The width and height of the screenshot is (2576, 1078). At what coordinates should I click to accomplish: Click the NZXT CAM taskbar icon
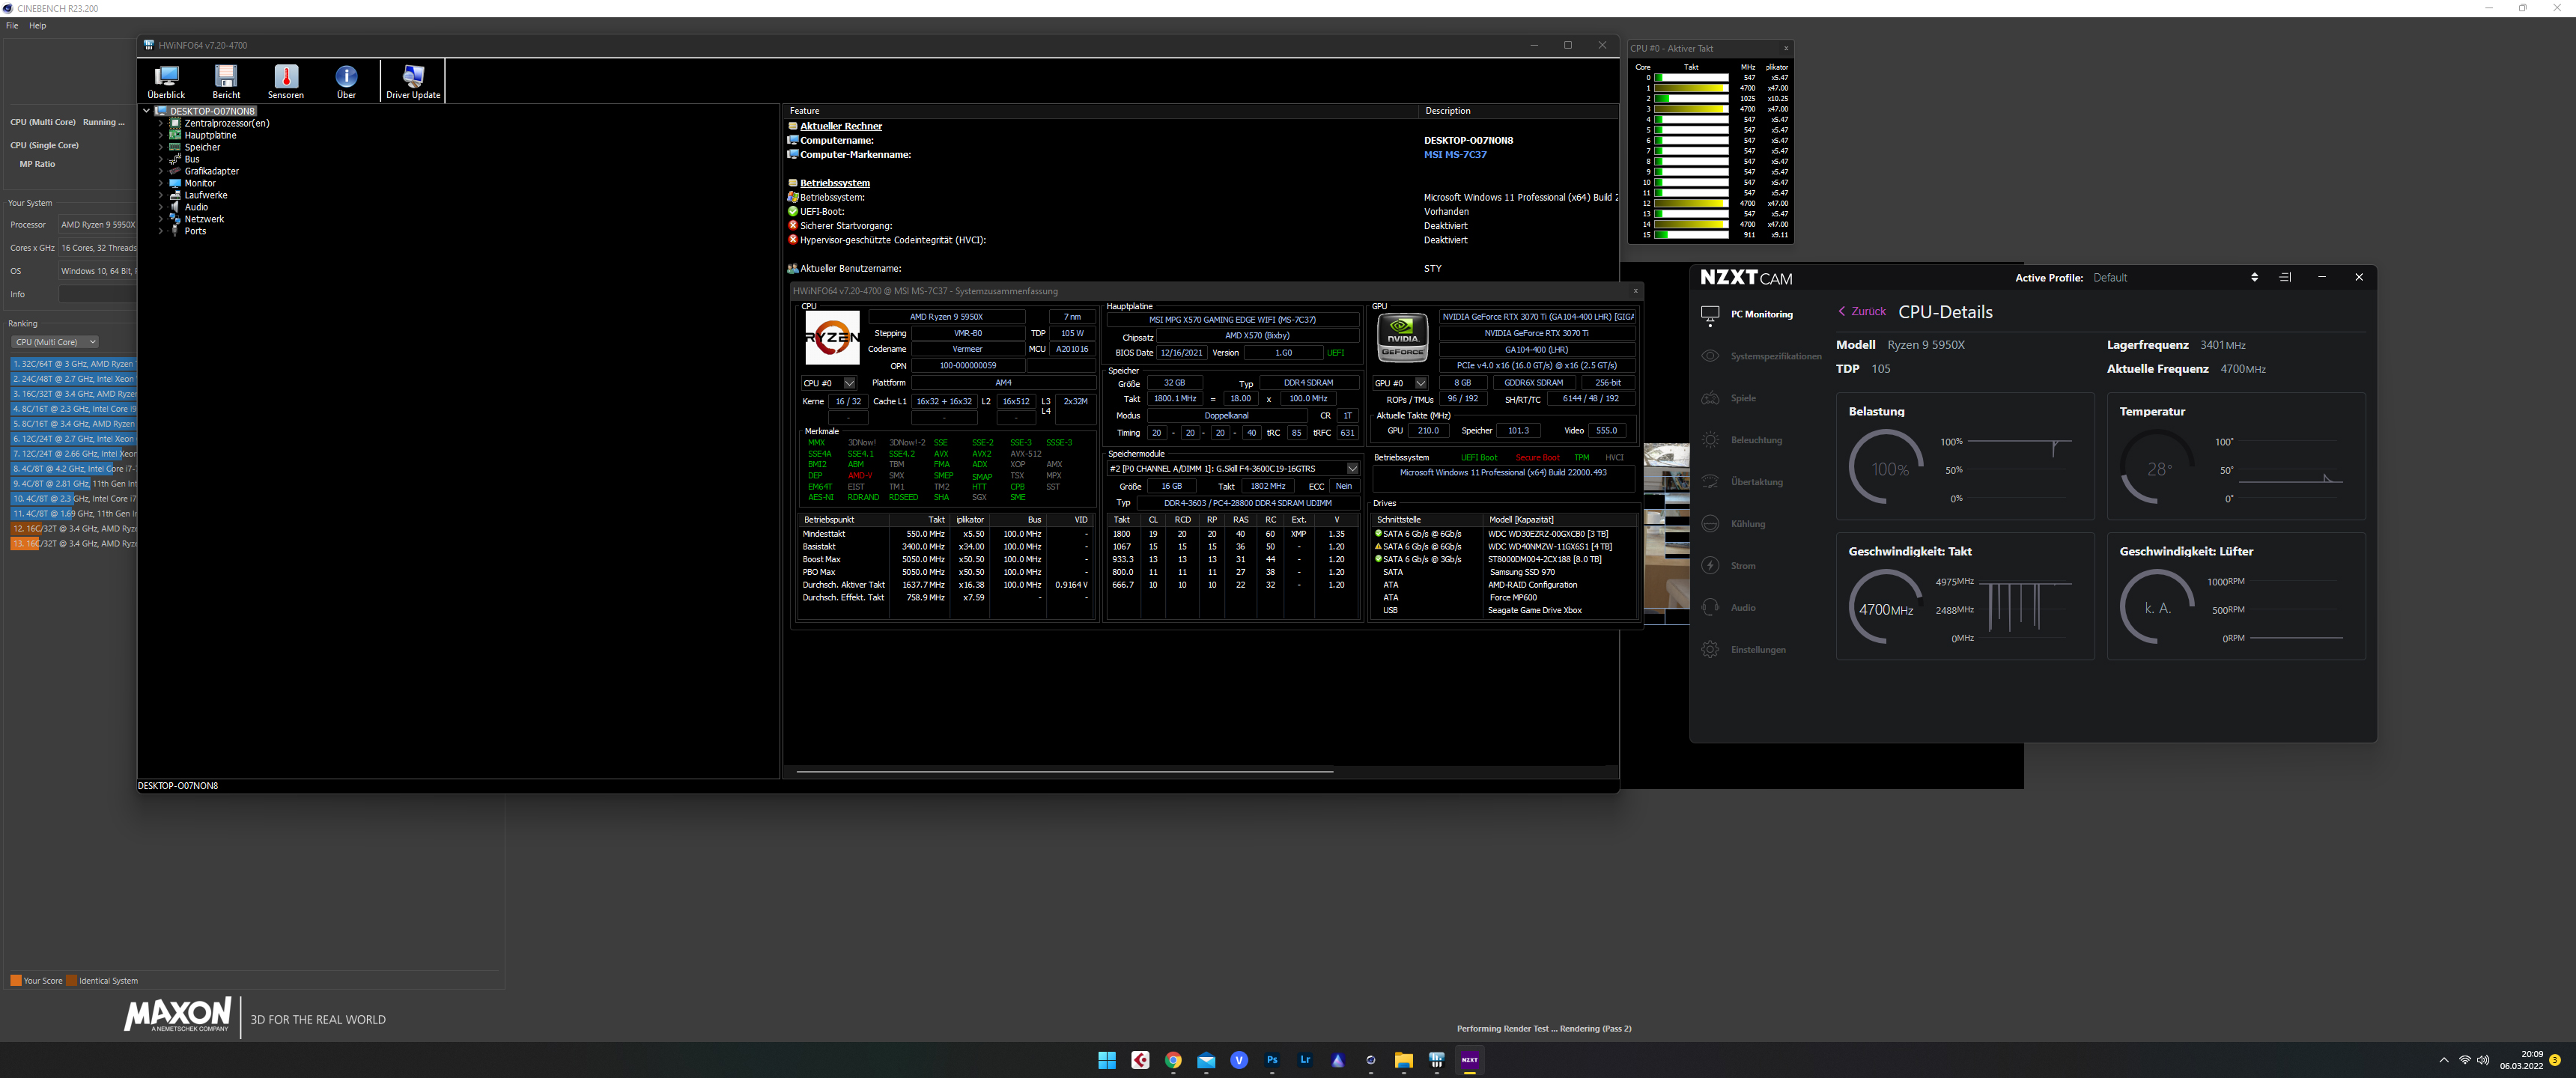pos(1469,1060)
